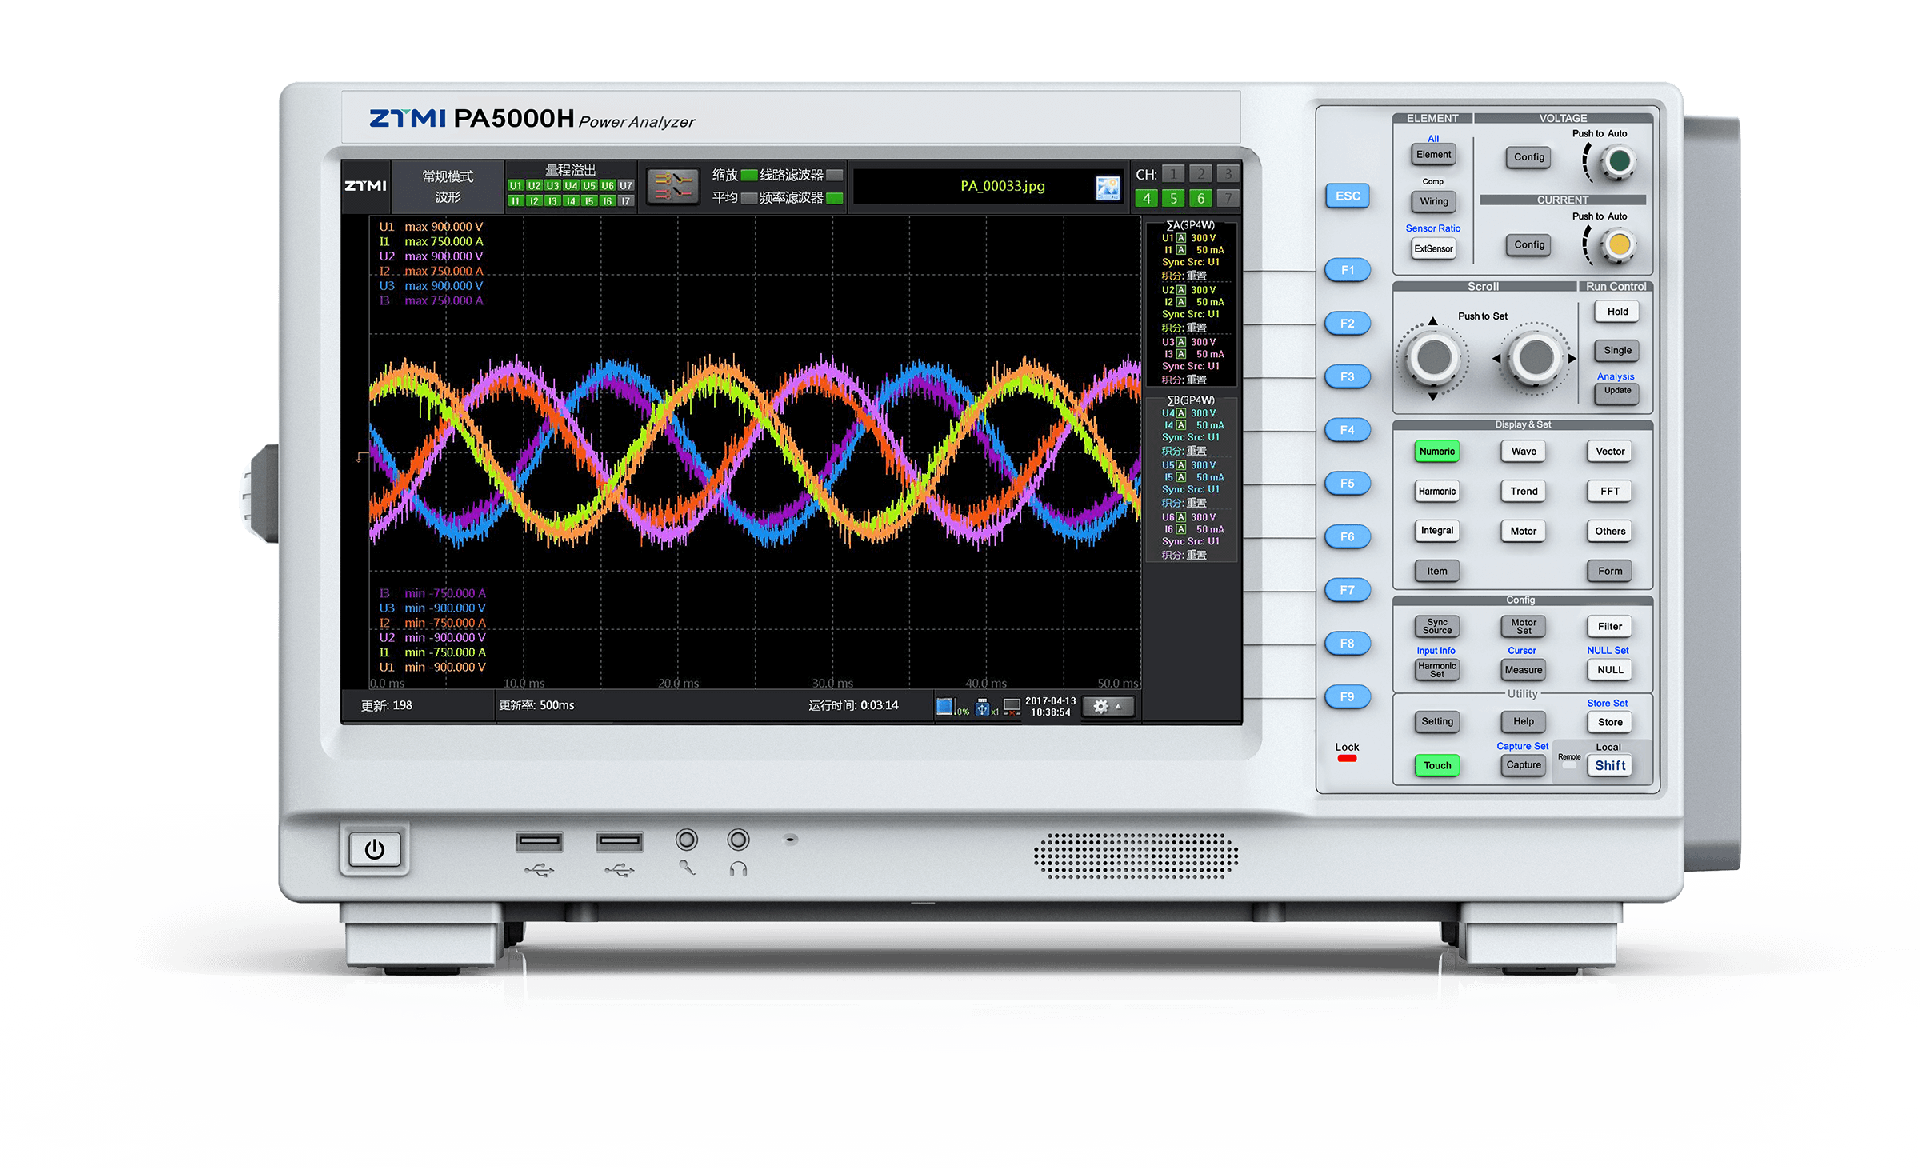Toggle the 线路滤波器 line filter indicator
The height and width of the screenshot is (1168, 1920).
coord(834,175)
